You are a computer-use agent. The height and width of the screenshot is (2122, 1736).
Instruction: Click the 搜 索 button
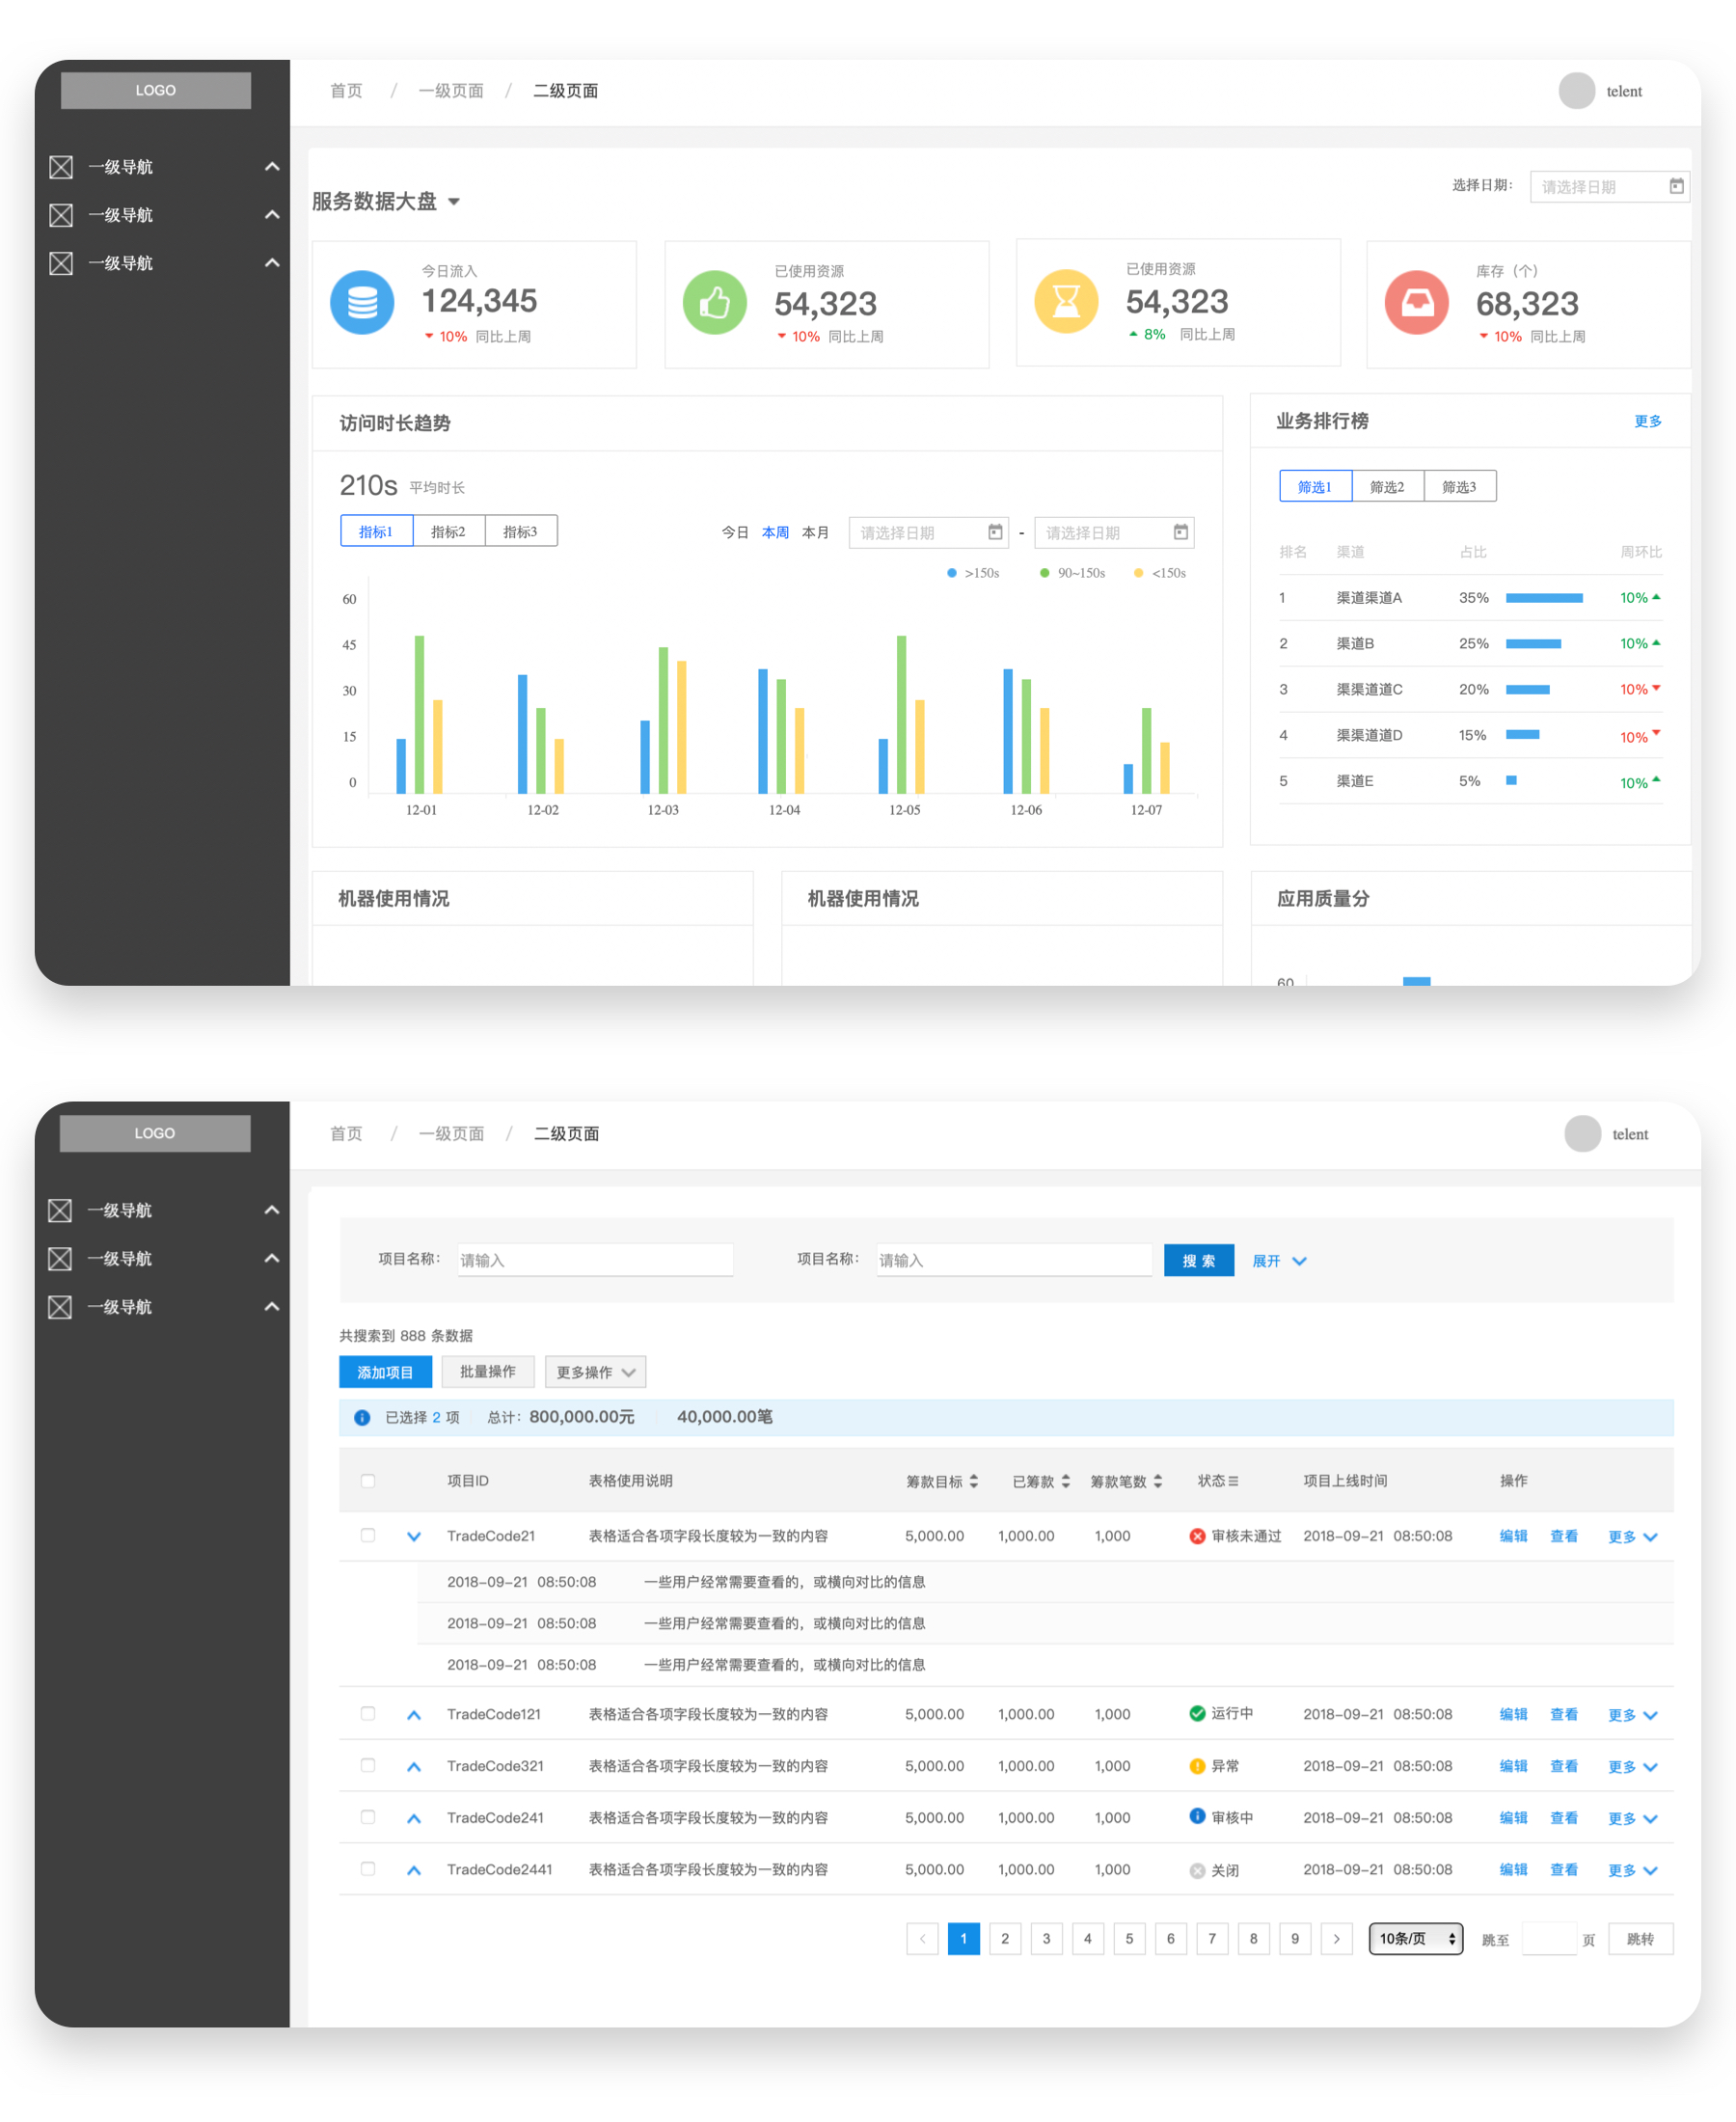(1198, 1260)
